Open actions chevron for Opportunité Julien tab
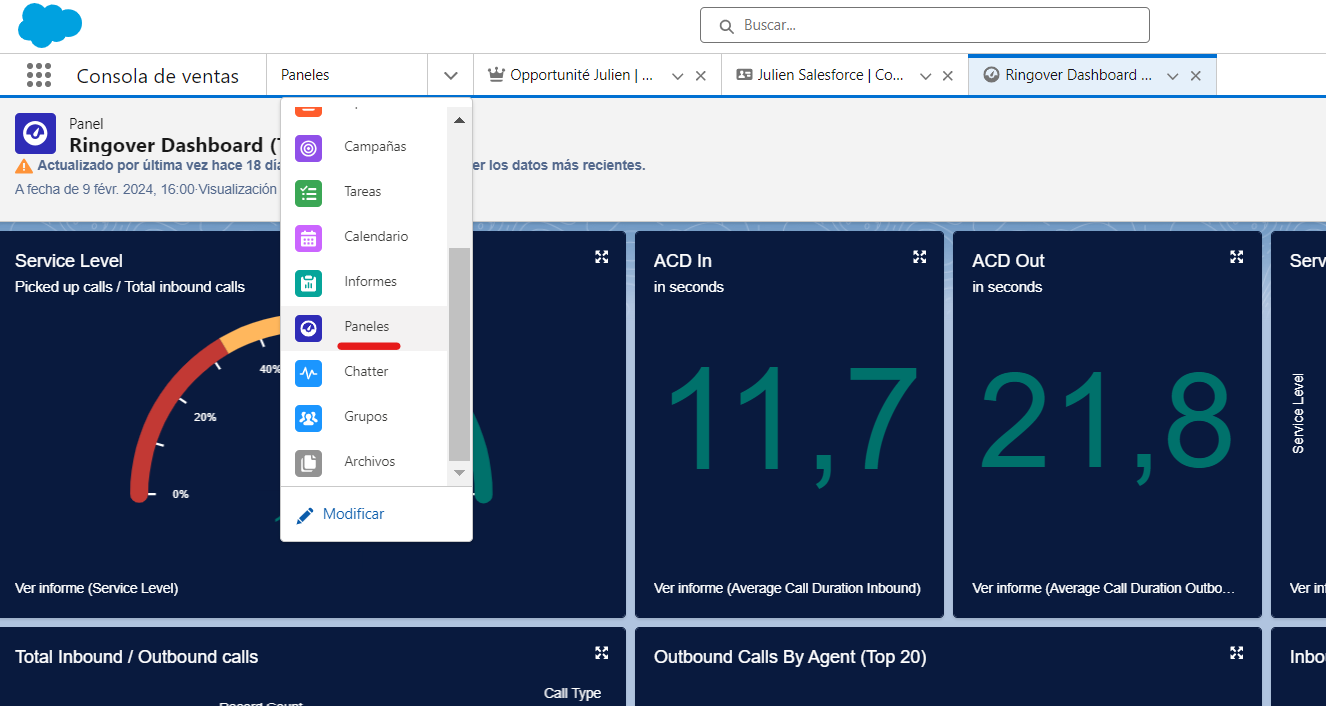1326x706 pixels. [677, 76]
